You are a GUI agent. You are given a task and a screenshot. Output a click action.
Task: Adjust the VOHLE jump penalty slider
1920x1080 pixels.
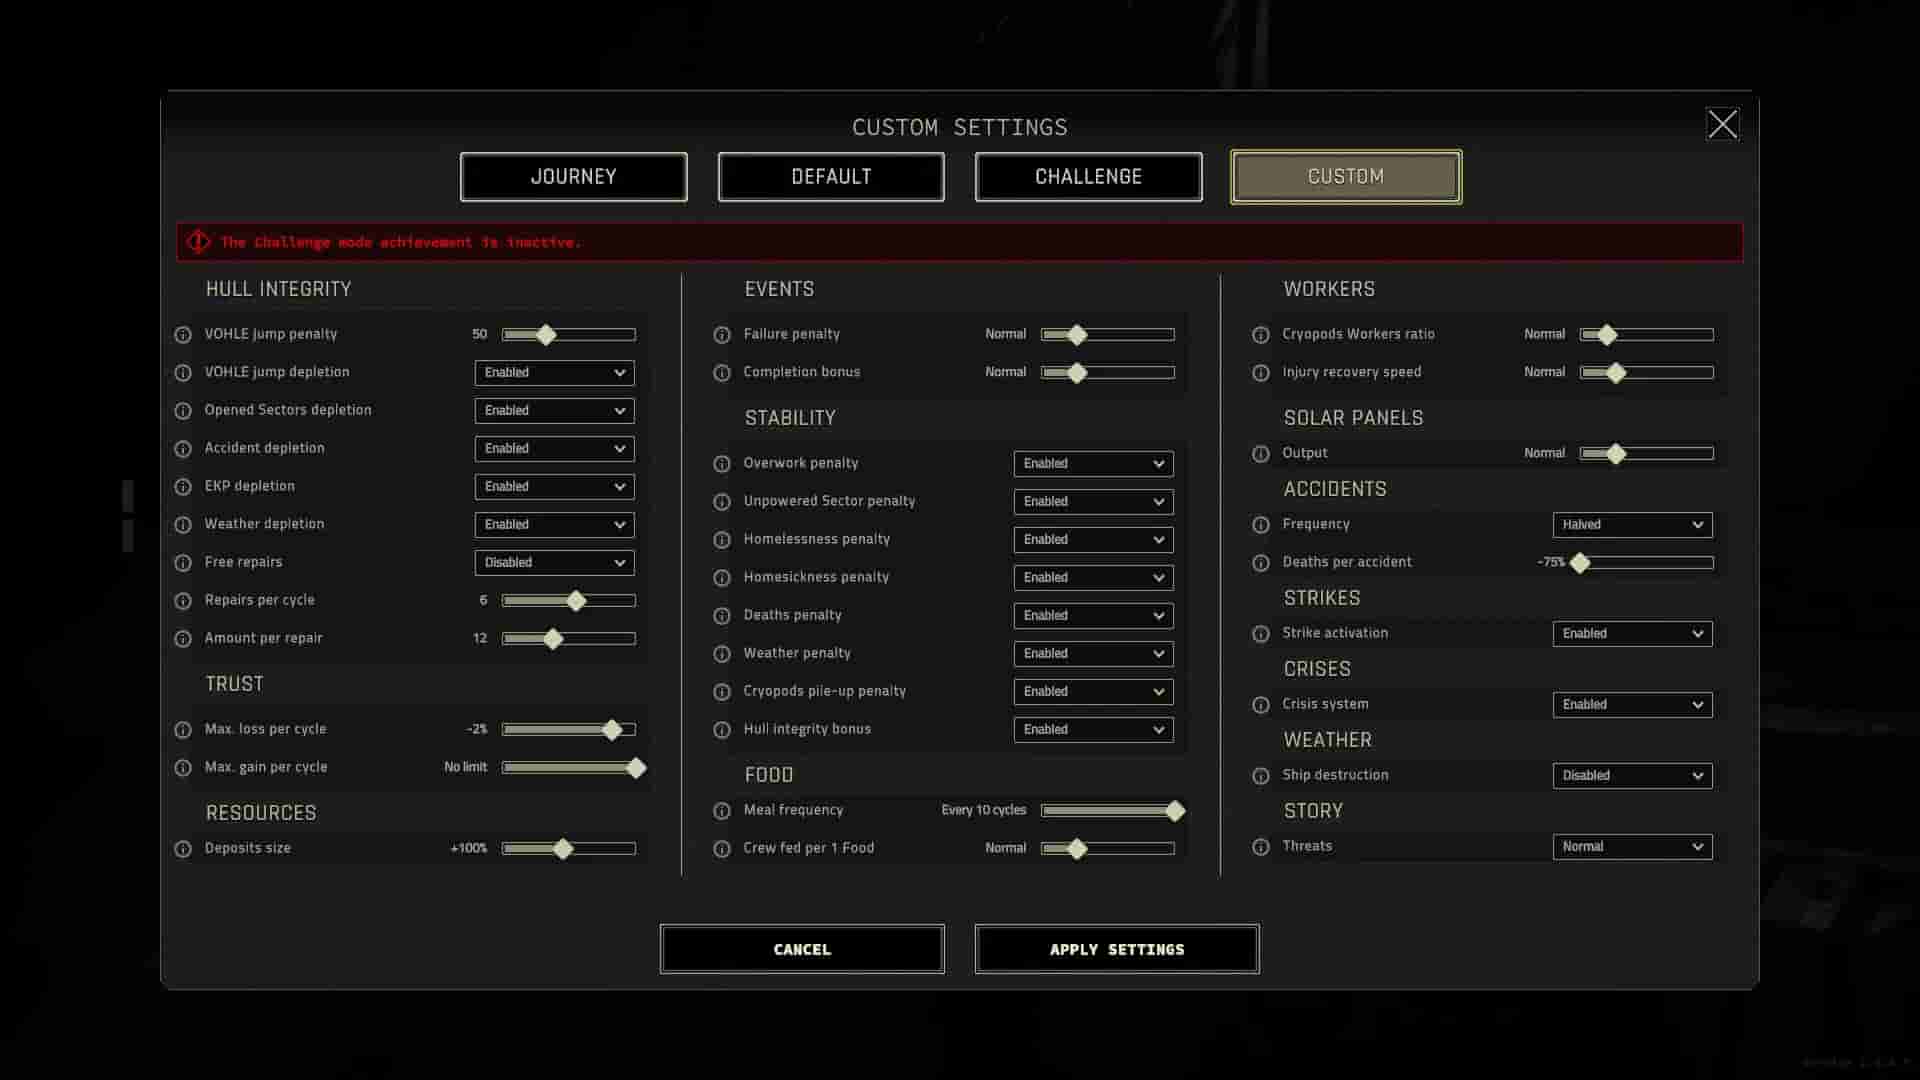pyautogui.click(x=569, y=335)
